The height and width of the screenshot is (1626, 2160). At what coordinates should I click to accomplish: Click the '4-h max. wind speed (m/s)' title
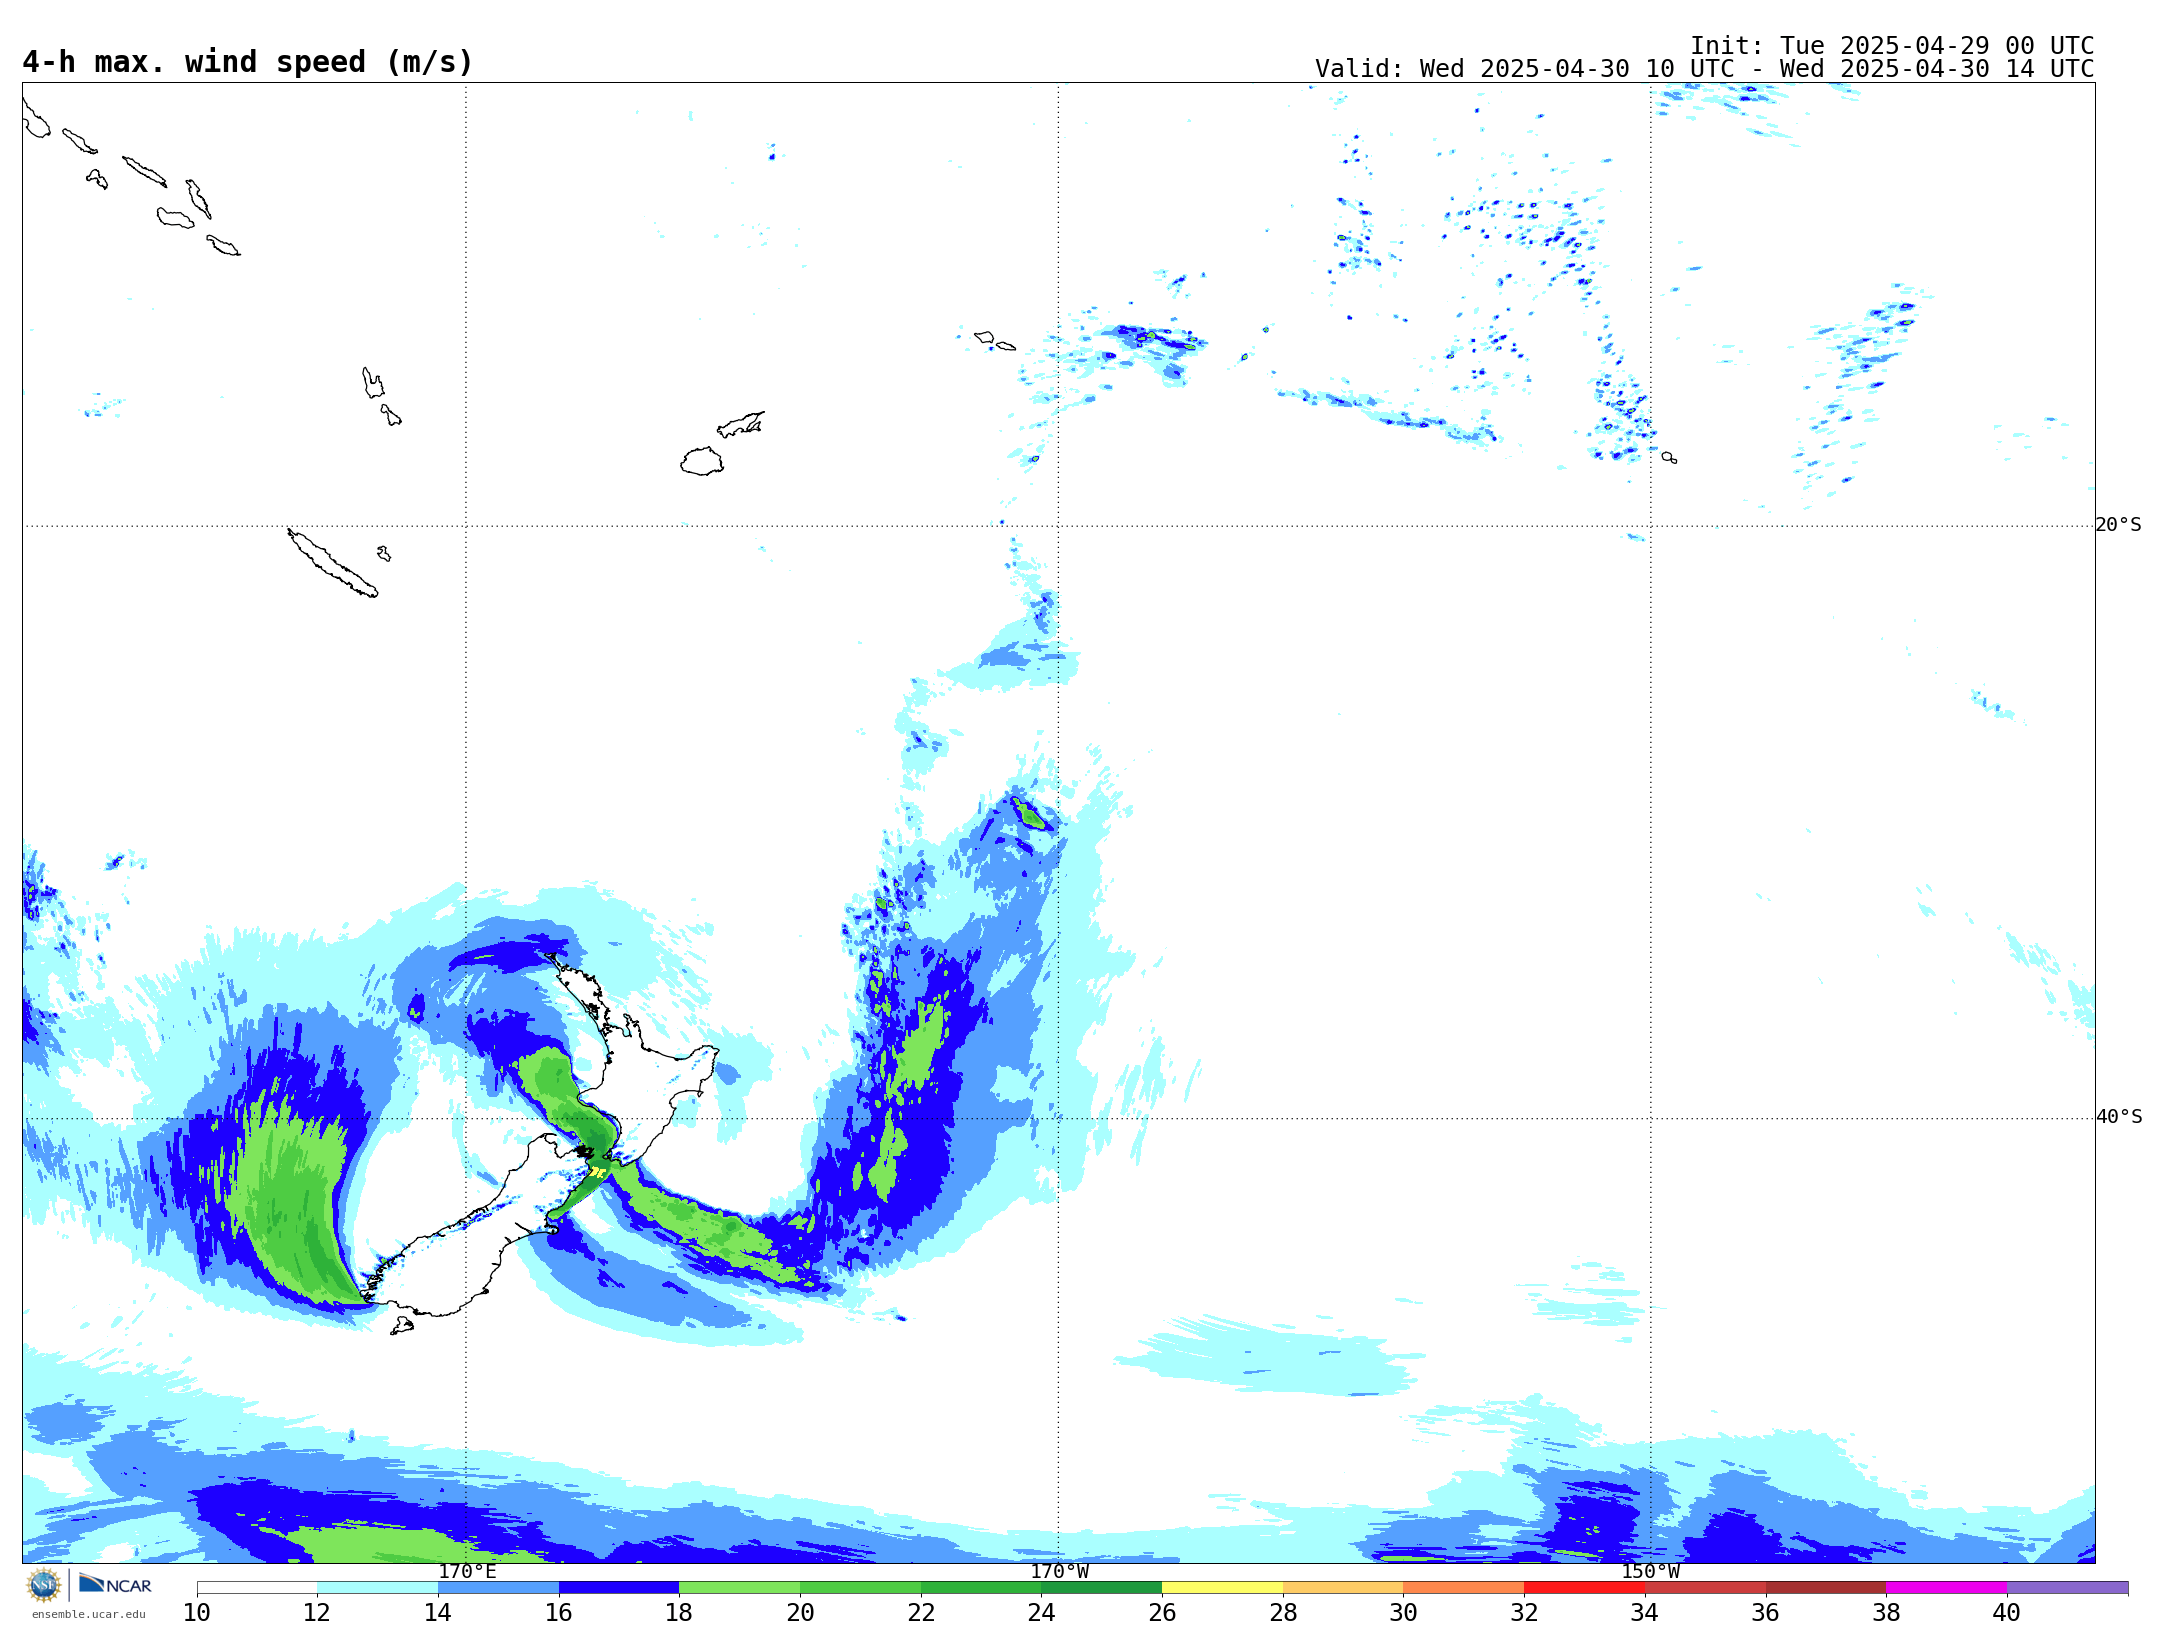tap(247, 62)
